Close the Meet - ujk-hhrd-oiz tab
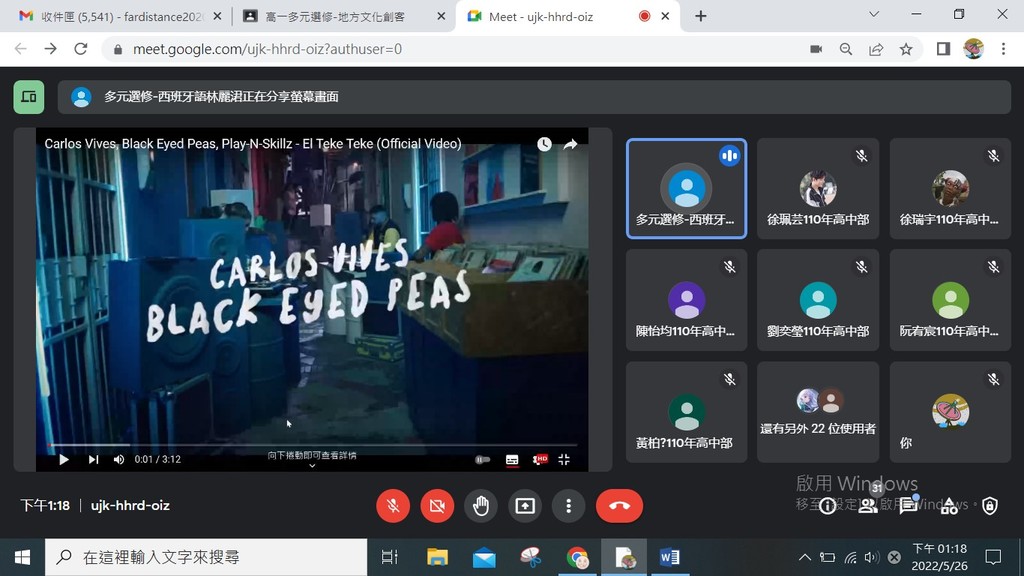Screen dimensions: 1024x576 (665, 16)
